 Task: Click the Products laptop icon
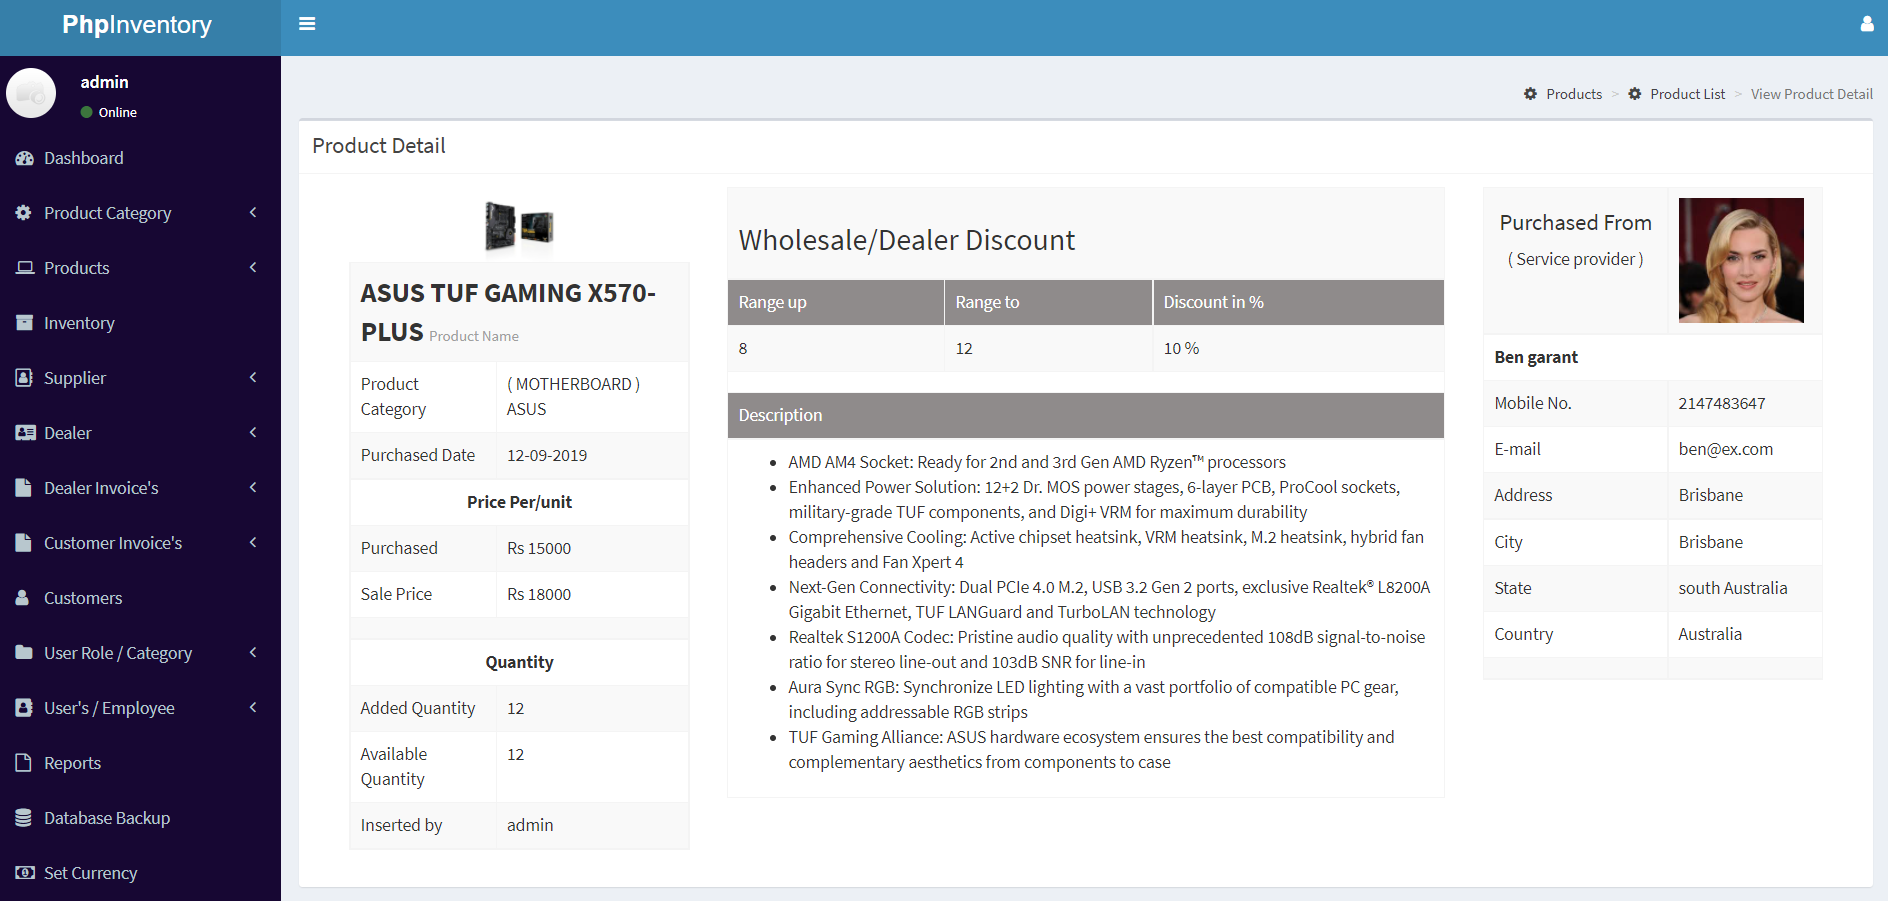click(25, 268)
